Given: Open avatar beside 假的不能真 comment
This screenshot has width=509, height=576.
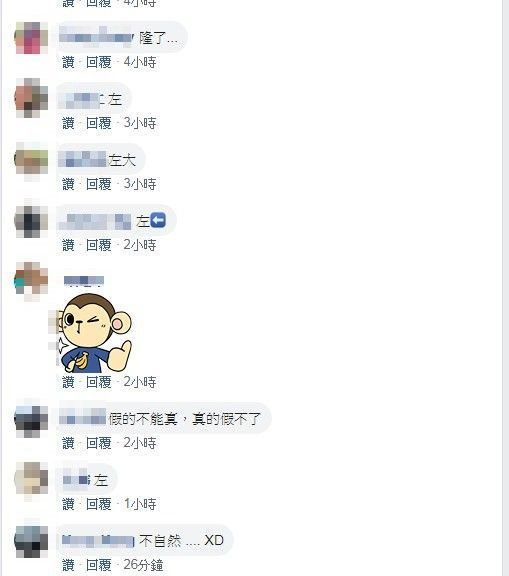Looking at the screenshot, I should coord(31,419).
